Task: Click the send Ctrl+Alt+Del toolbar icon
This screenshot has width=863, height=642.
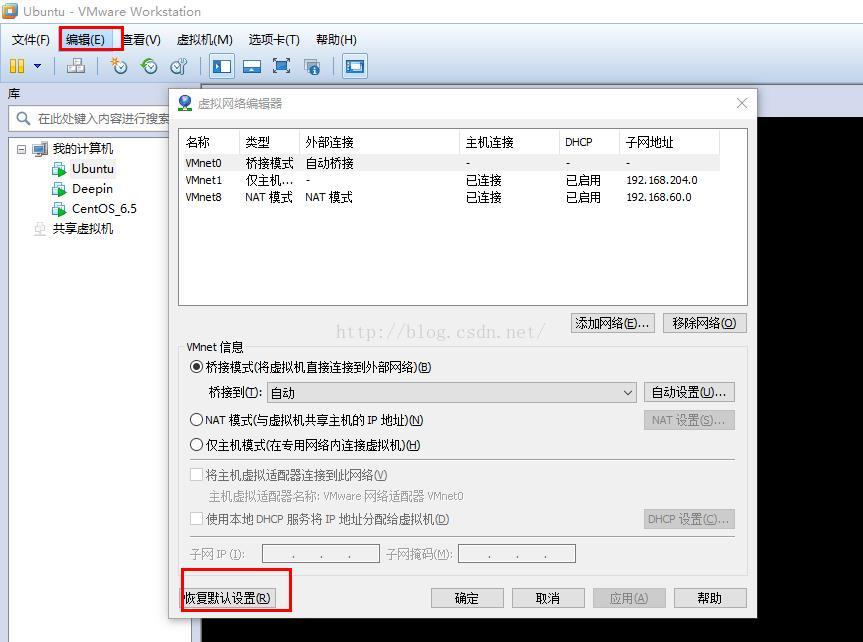Action: [76, 66]
